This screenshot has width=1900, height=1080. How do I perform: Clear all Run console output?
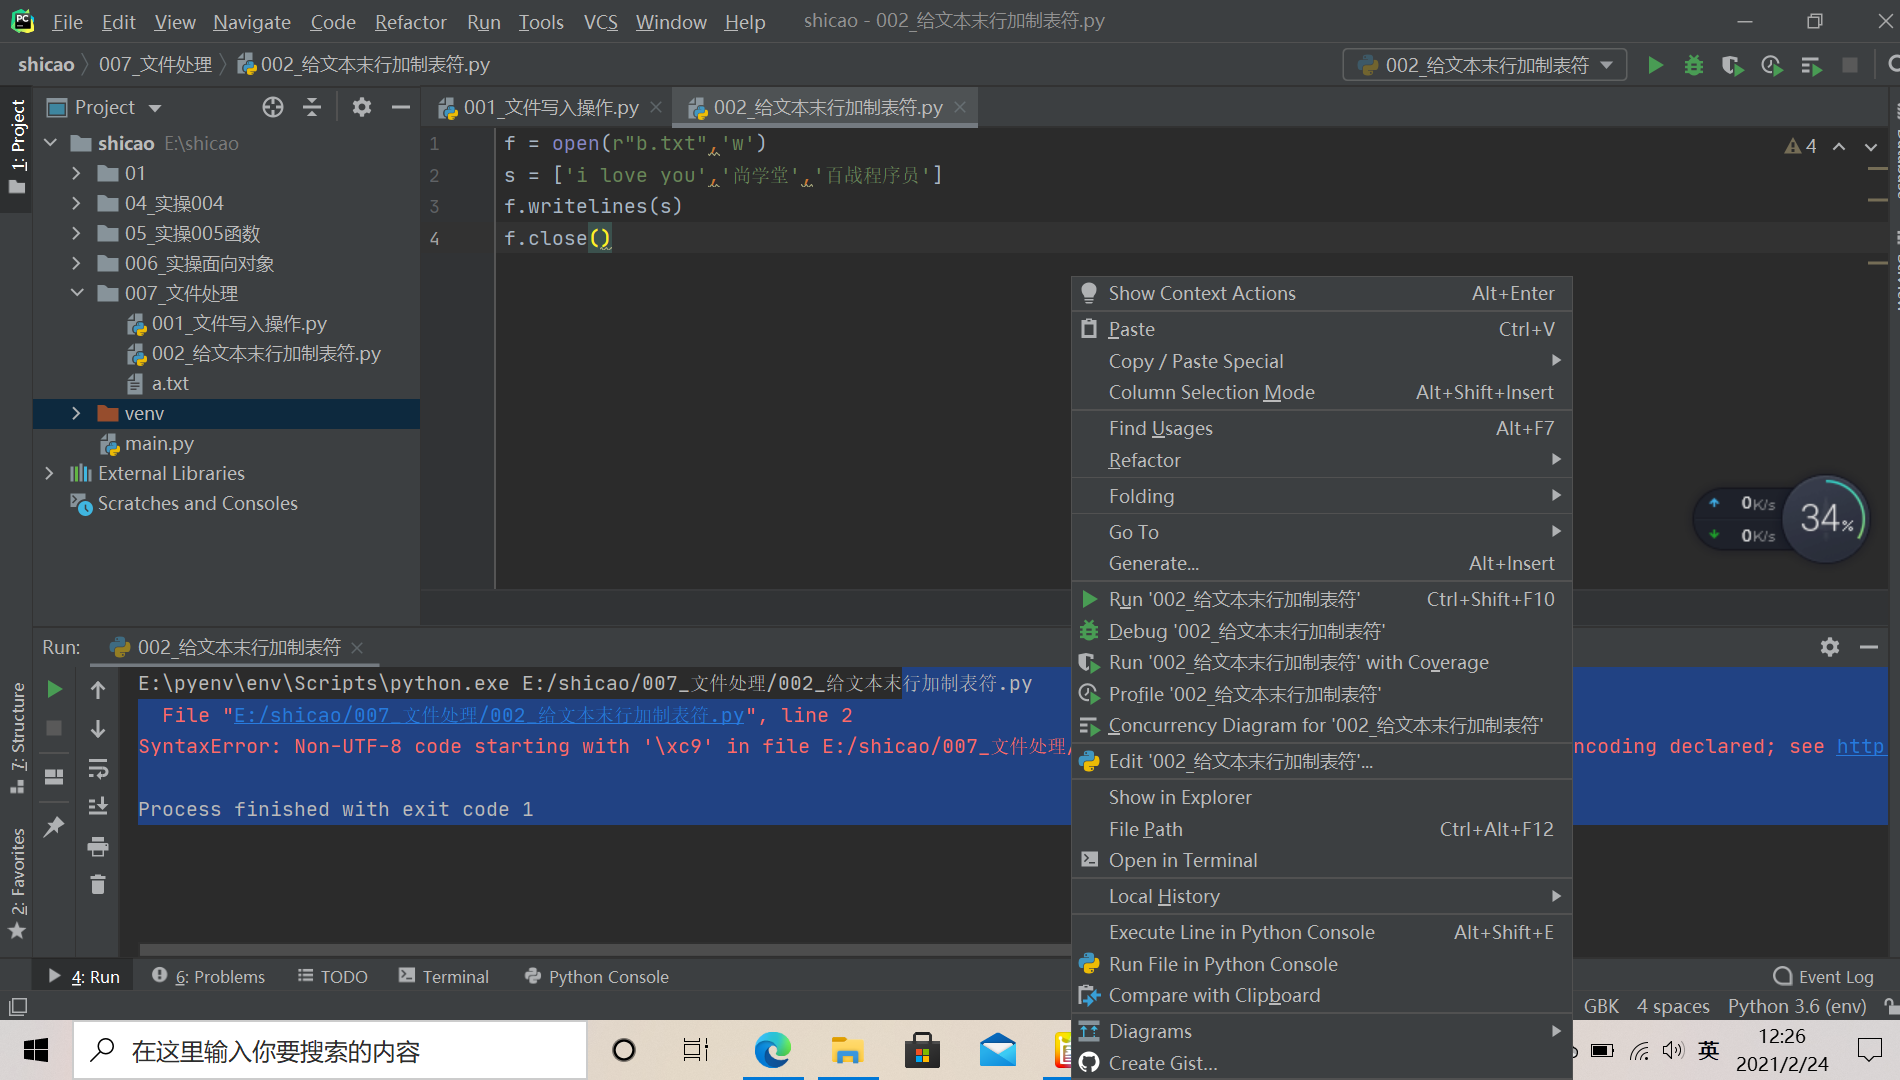pyautogui.click(x=98, y=884)
